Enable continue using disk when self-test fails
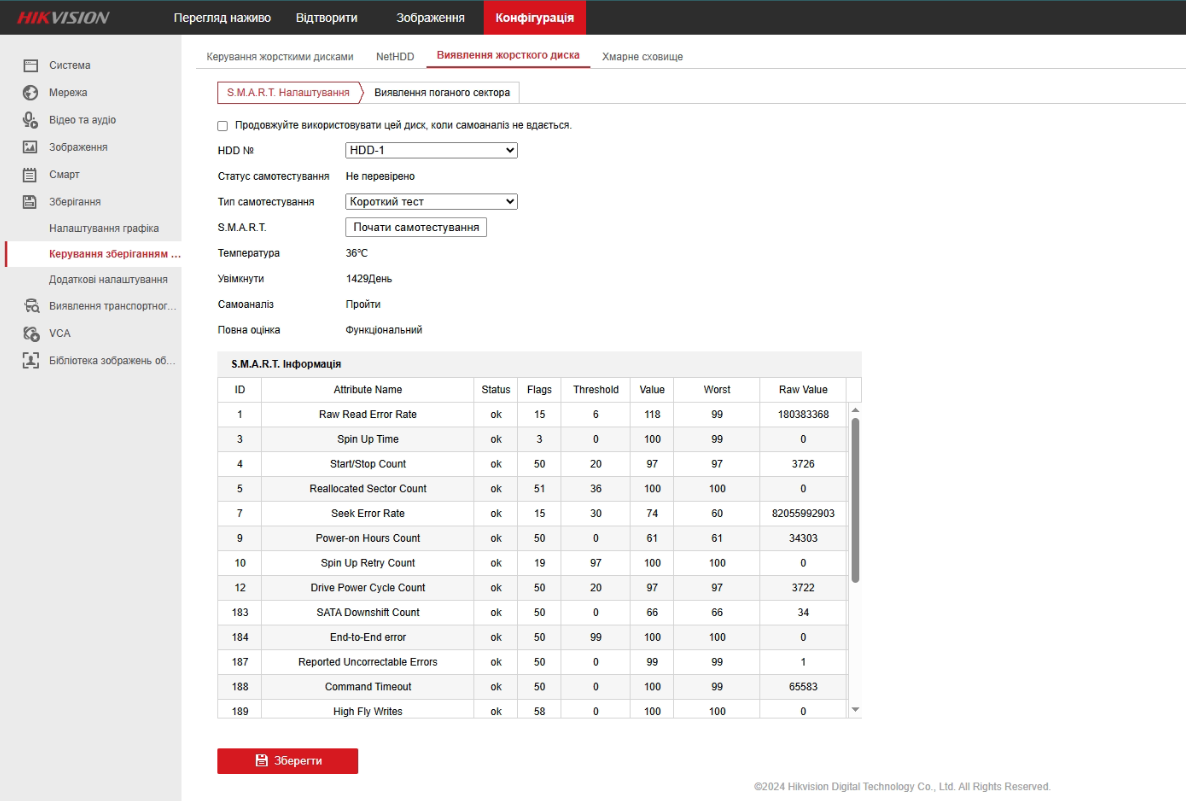 click(x=223, y=126)
